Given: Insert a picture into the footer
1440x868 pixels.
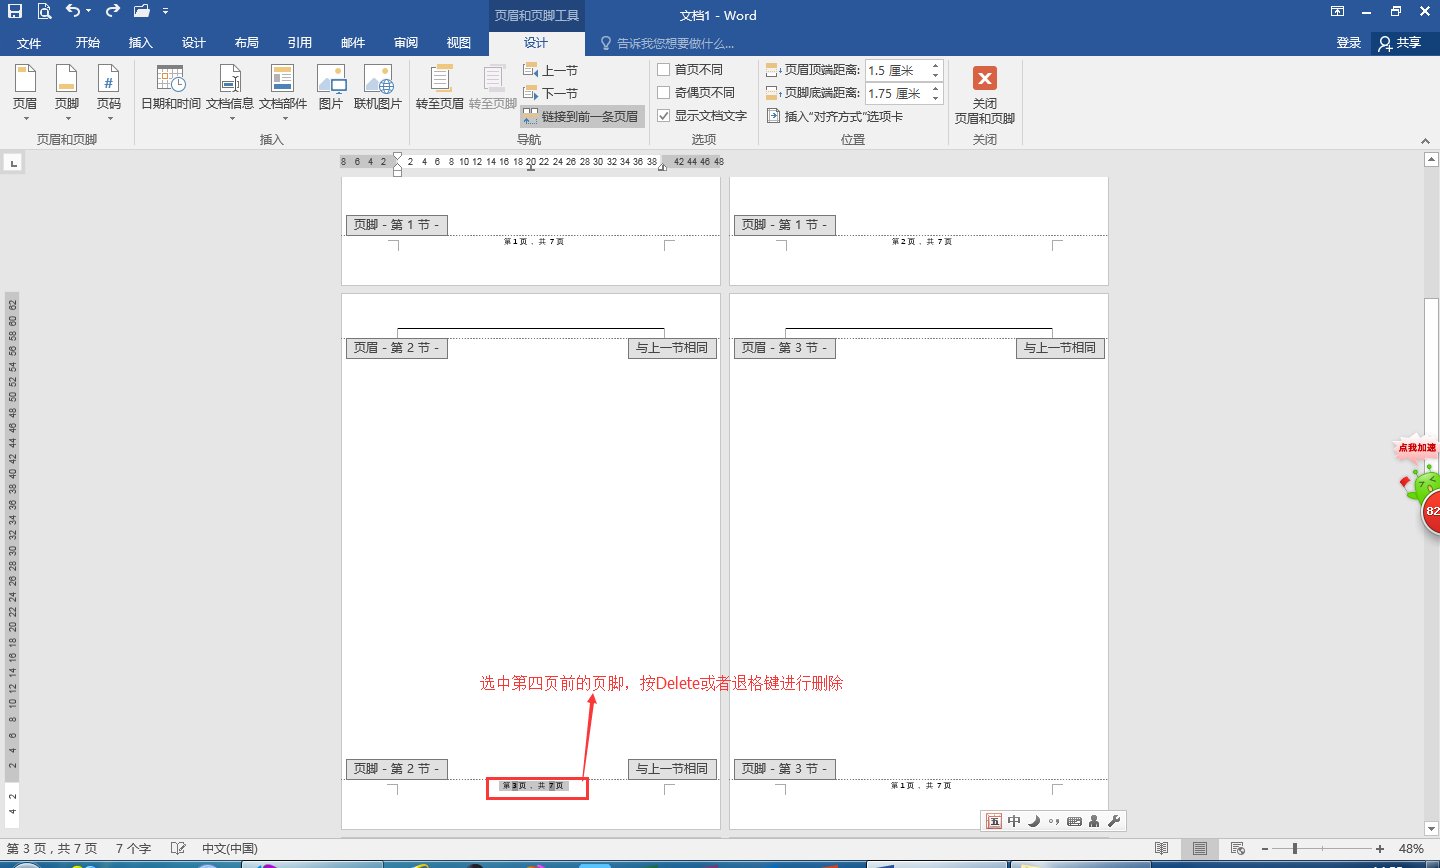Looking at the screenshot, I should (x=331, y=90).
